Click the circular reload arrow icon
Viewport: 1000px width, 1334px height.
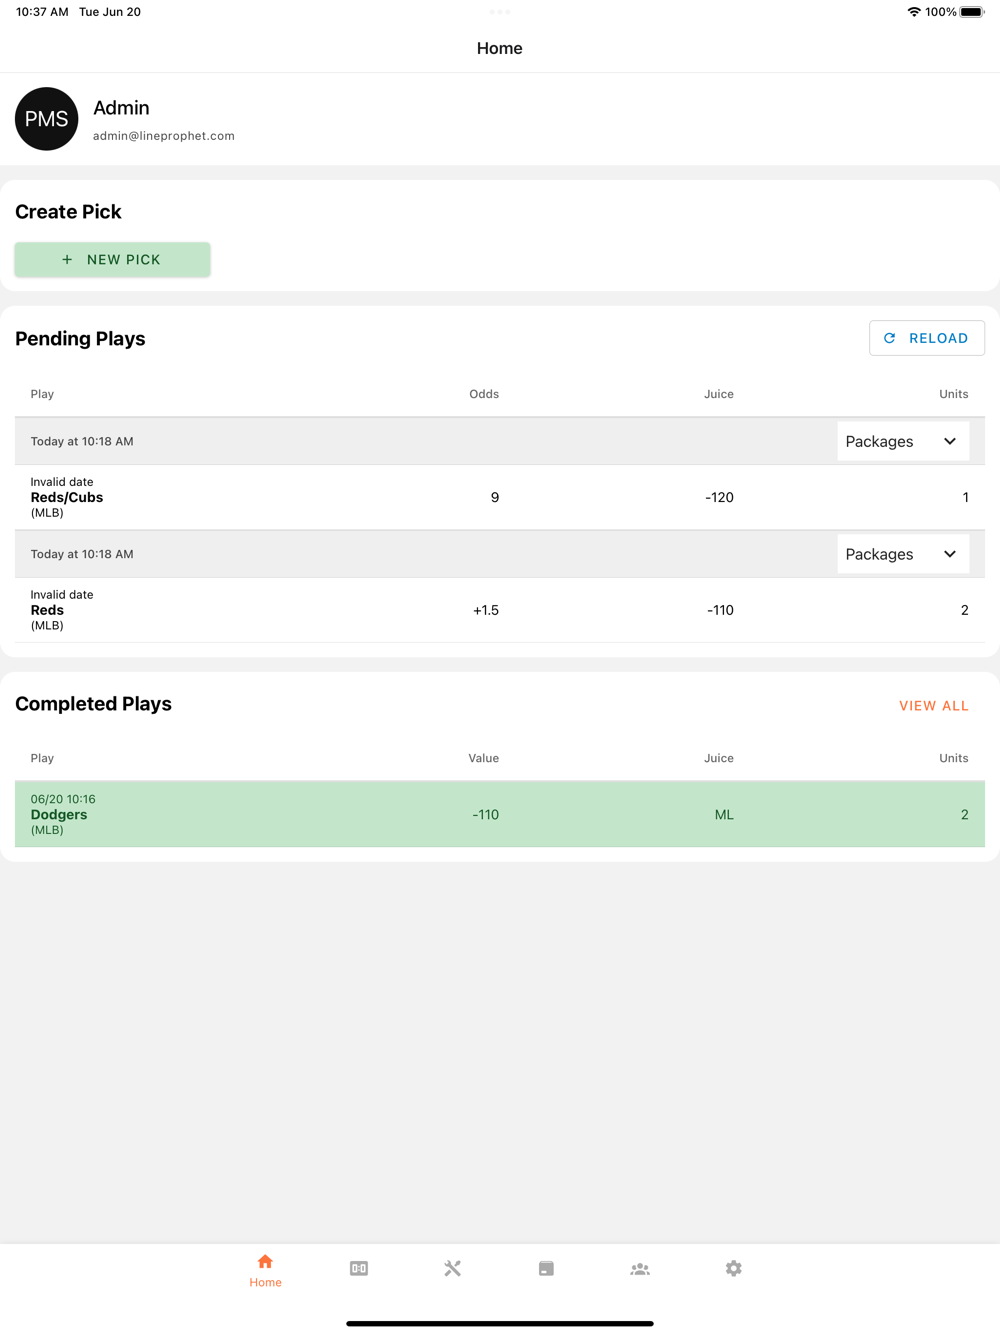point(889,338)
